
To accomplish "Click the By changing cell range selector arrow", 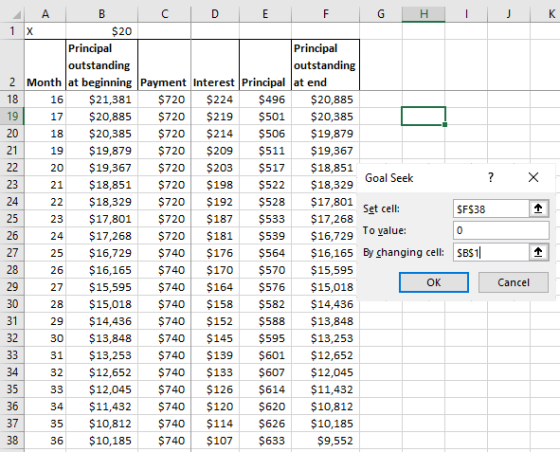I will pyautogui.click(x=538, y=252).
